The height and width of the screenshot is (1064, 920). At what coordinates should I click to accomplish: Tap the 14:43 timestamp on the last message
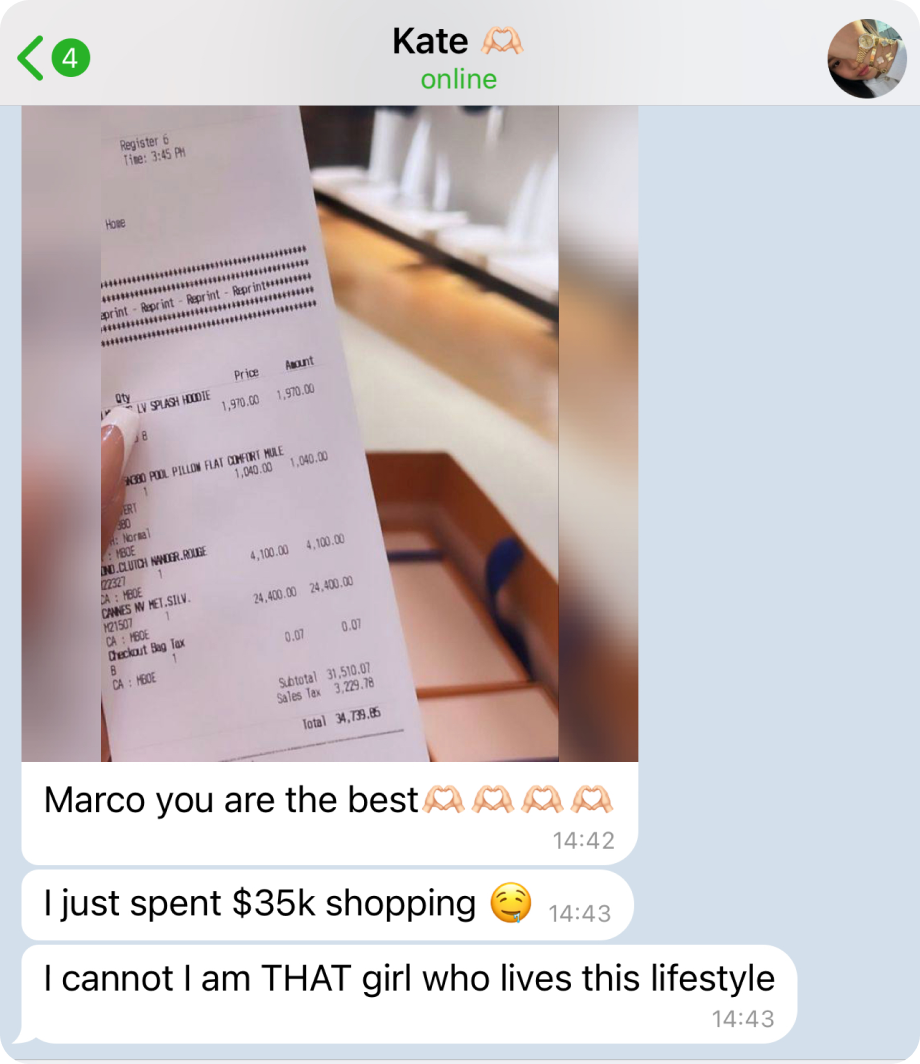(x=743, y=1019)
